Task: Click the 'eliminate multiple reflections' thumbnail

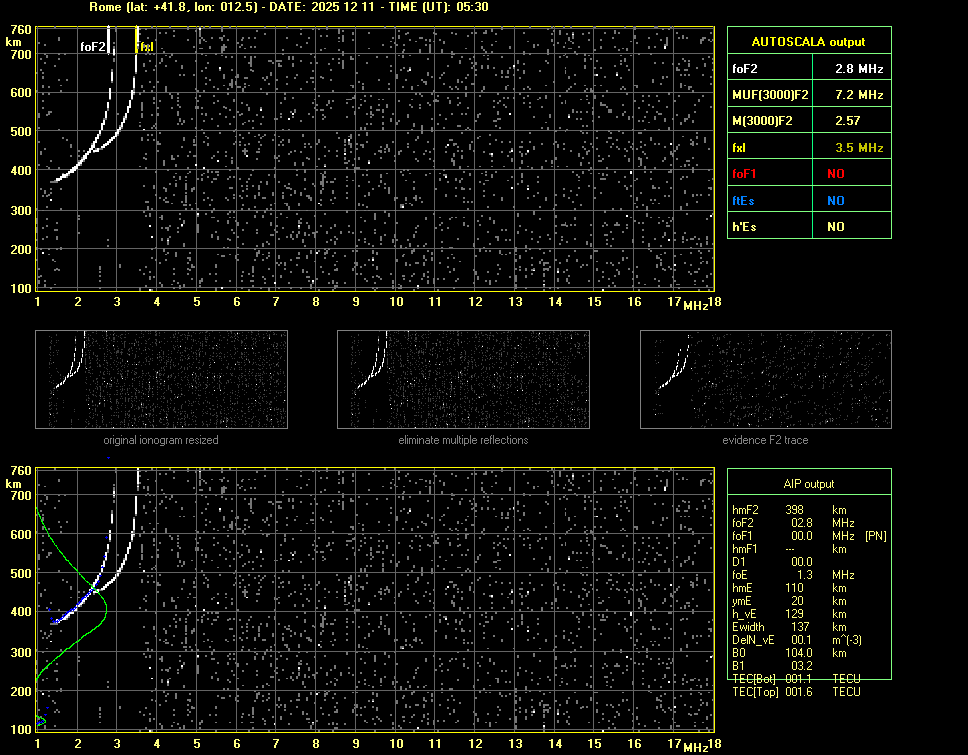Action: pyautogui.click(x=463, y=380)
